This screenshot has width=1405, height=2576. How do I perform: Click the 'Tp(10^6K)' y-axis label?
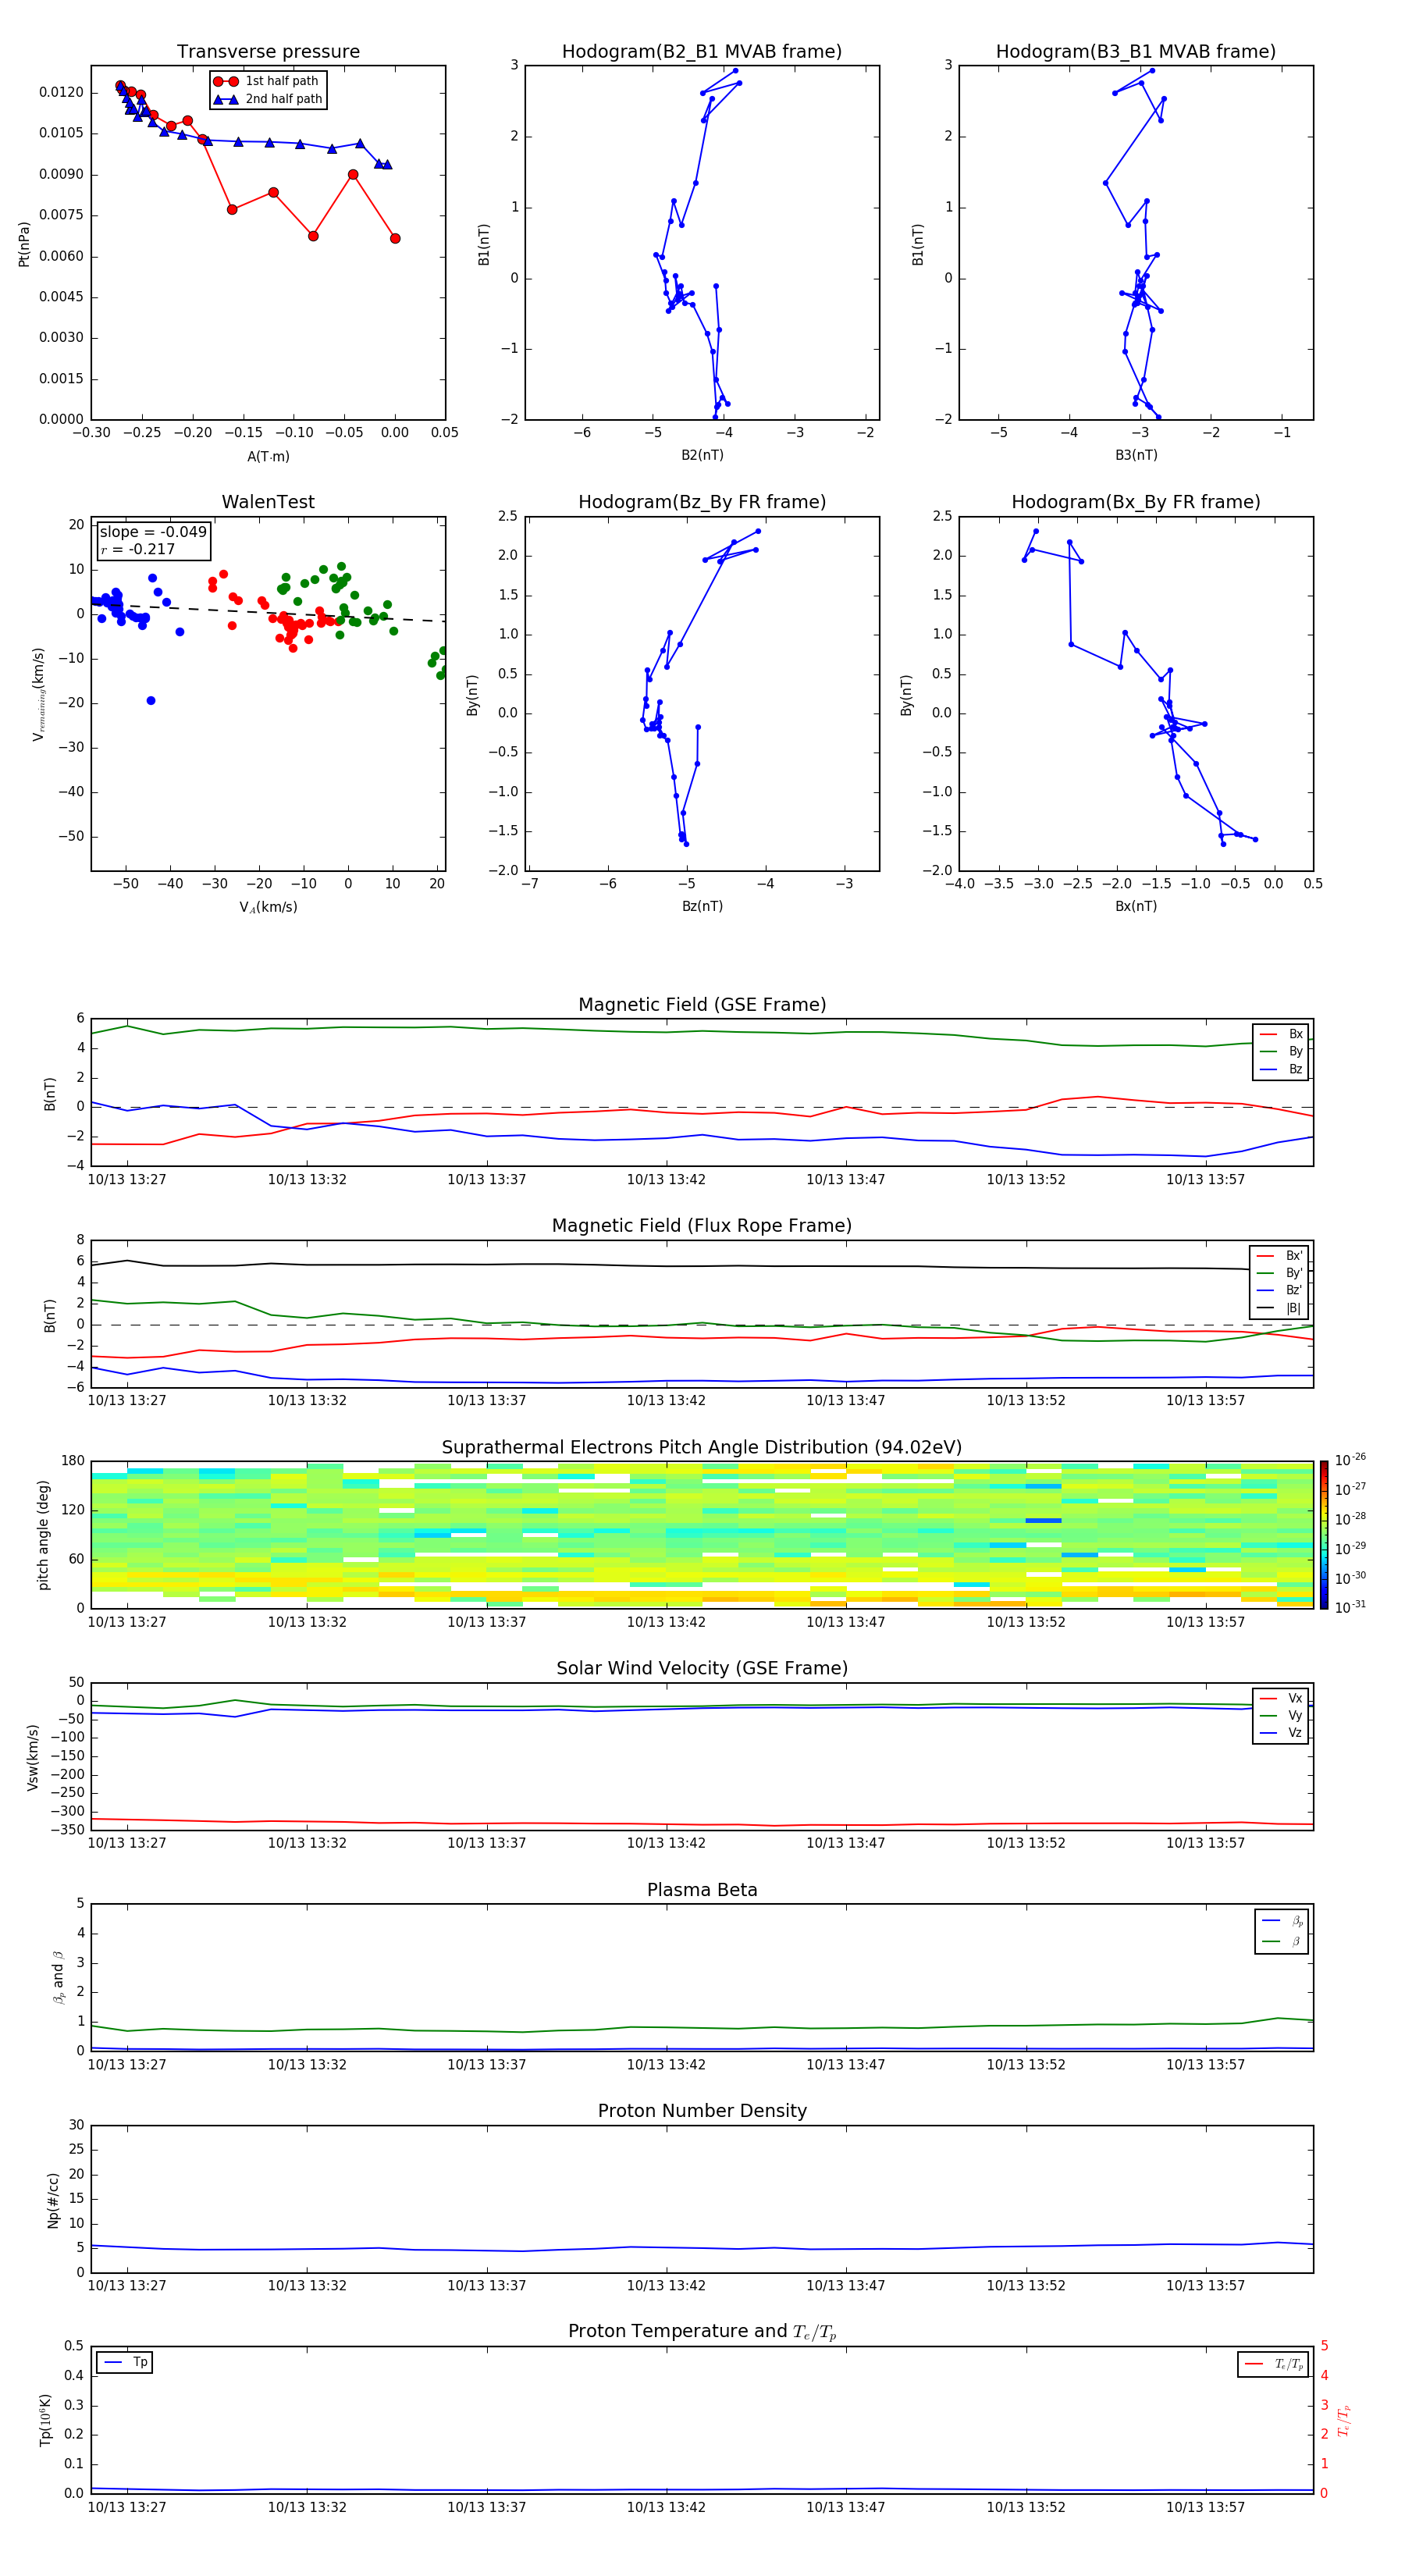45,2420
